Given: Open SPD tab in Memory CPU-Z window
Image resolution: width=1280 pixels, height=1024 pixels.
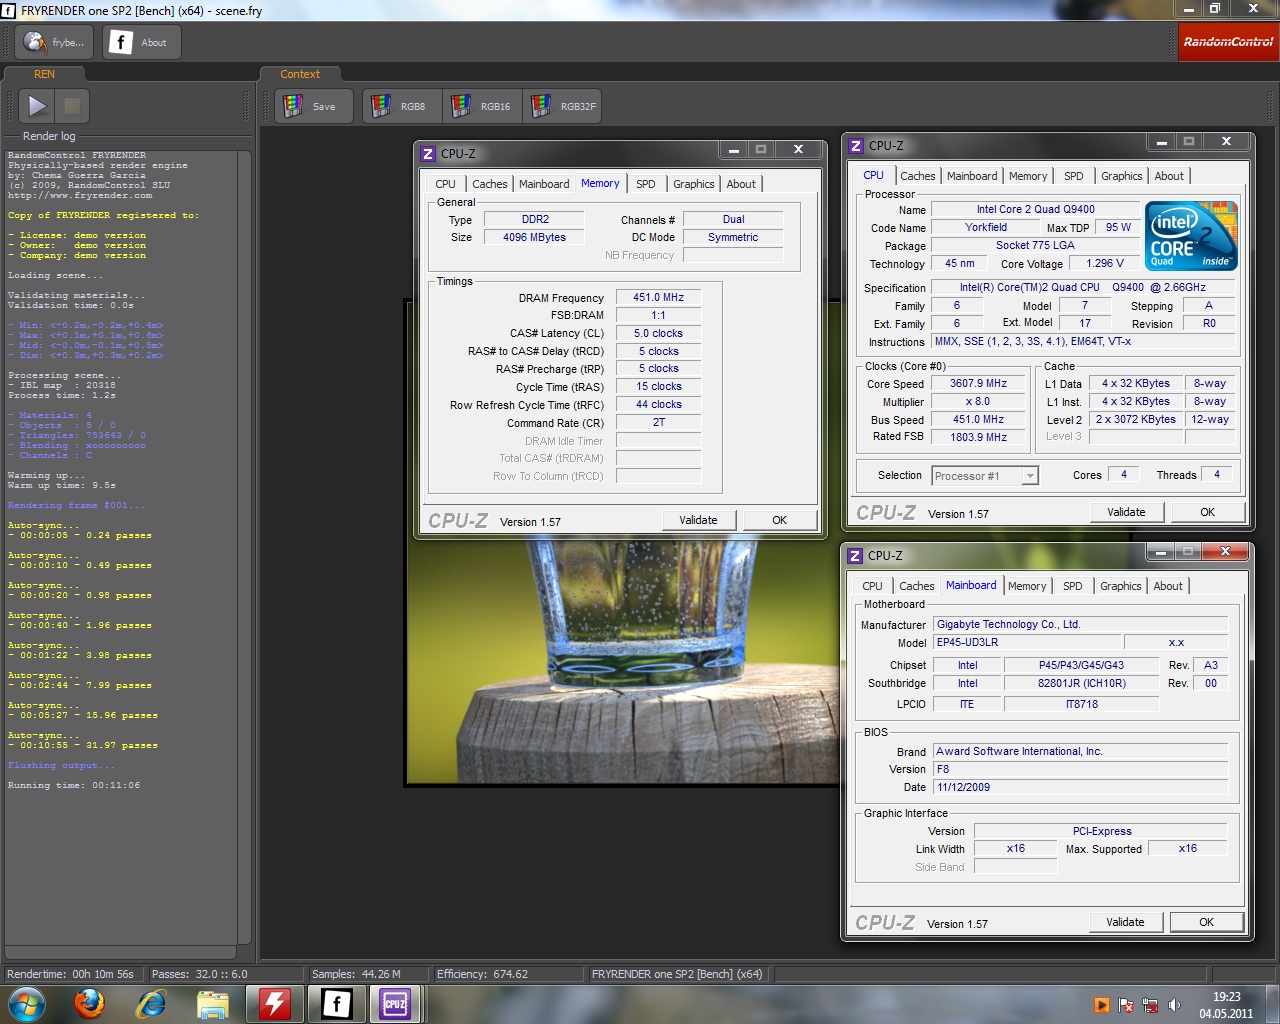Looking at the screenshot, I should (x=646, y=184).
